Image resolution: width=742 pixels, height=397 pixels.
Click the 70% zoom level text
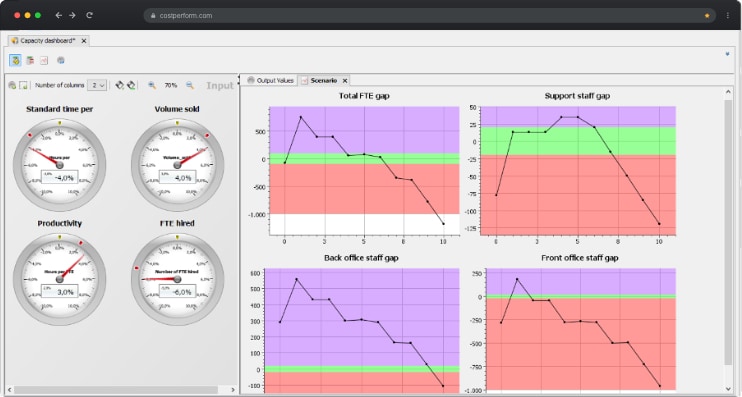171,85
